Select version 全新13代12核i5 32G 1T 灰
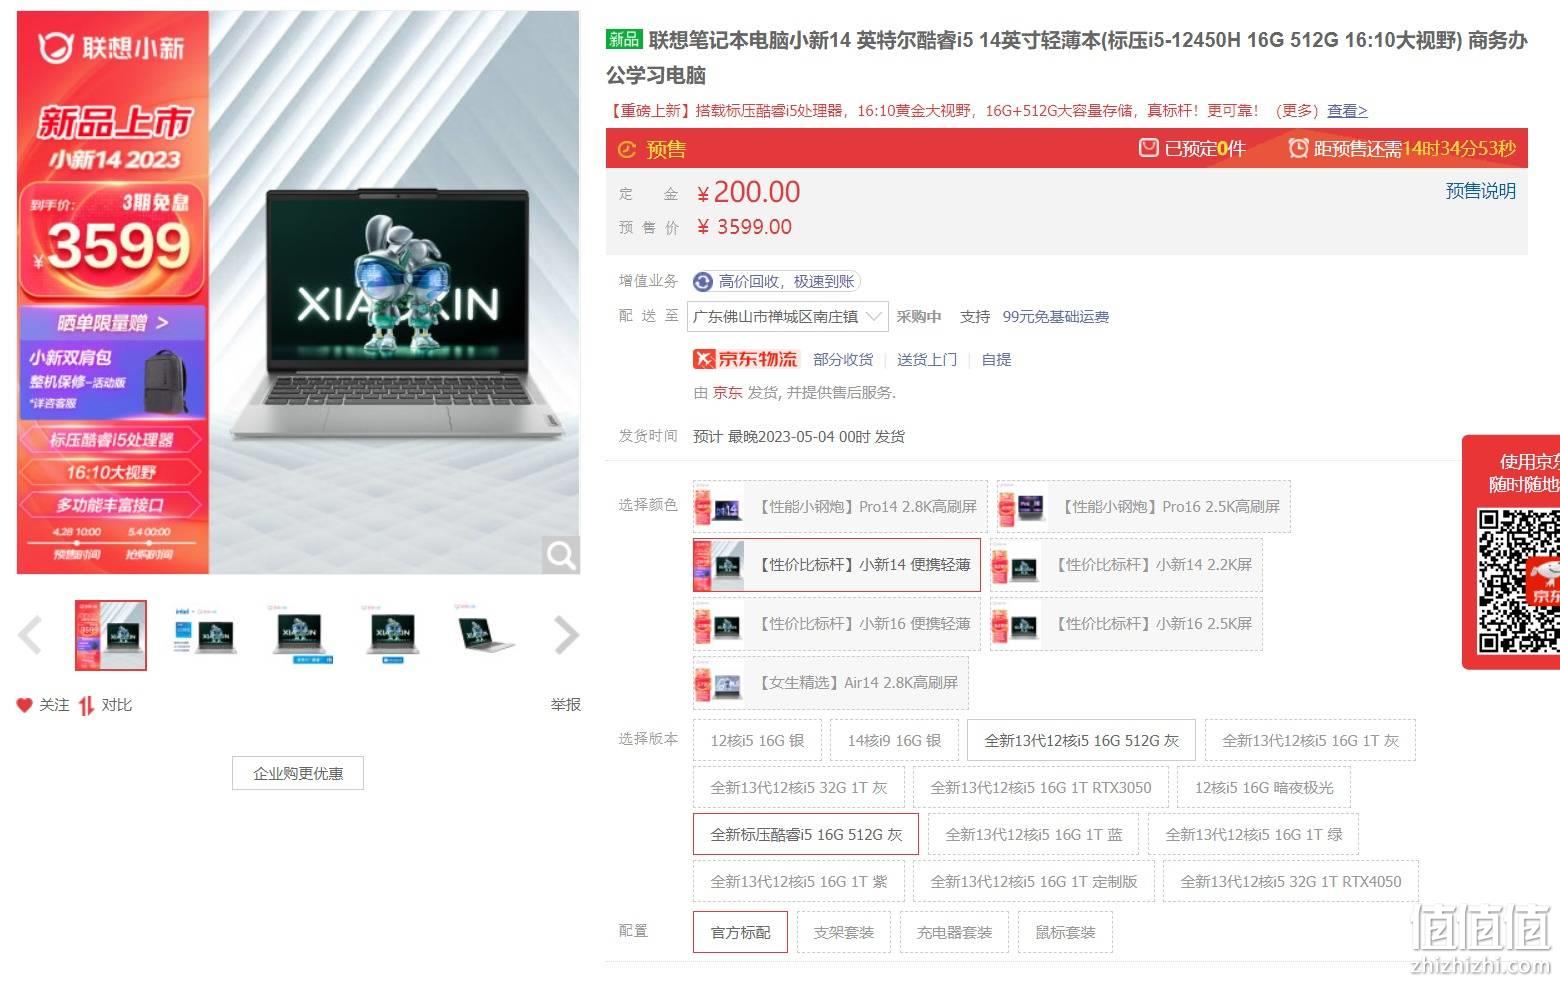 (x=798, y=788)
